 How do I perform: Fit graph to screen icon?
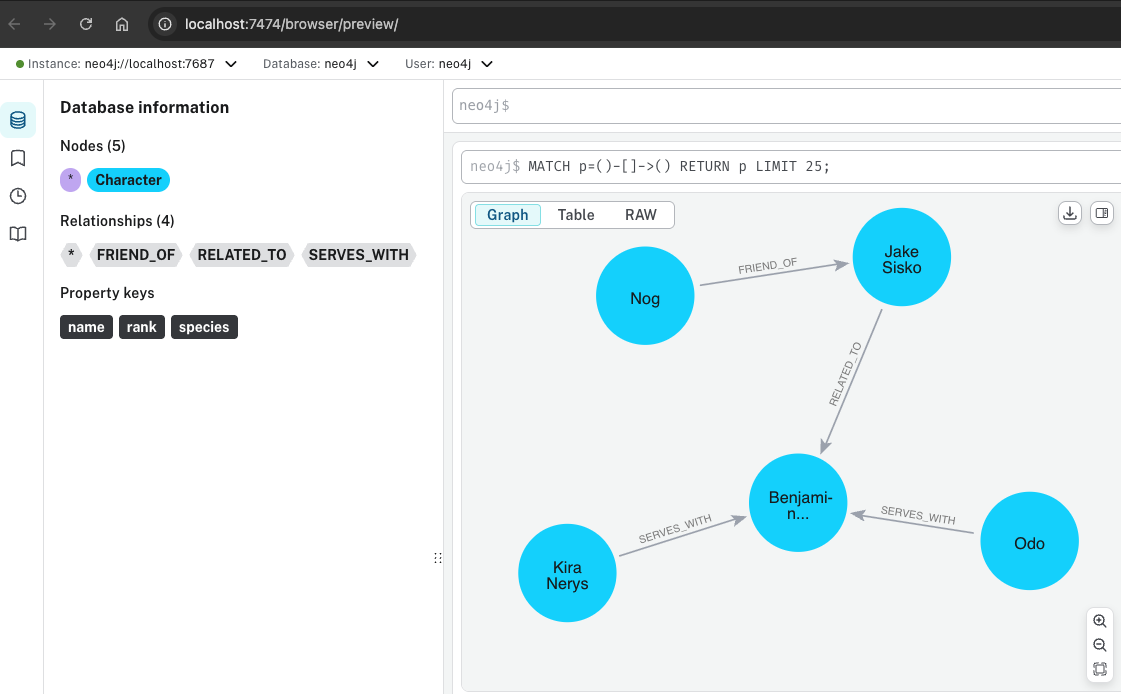pyautogui.click(x=1100, y=669)
